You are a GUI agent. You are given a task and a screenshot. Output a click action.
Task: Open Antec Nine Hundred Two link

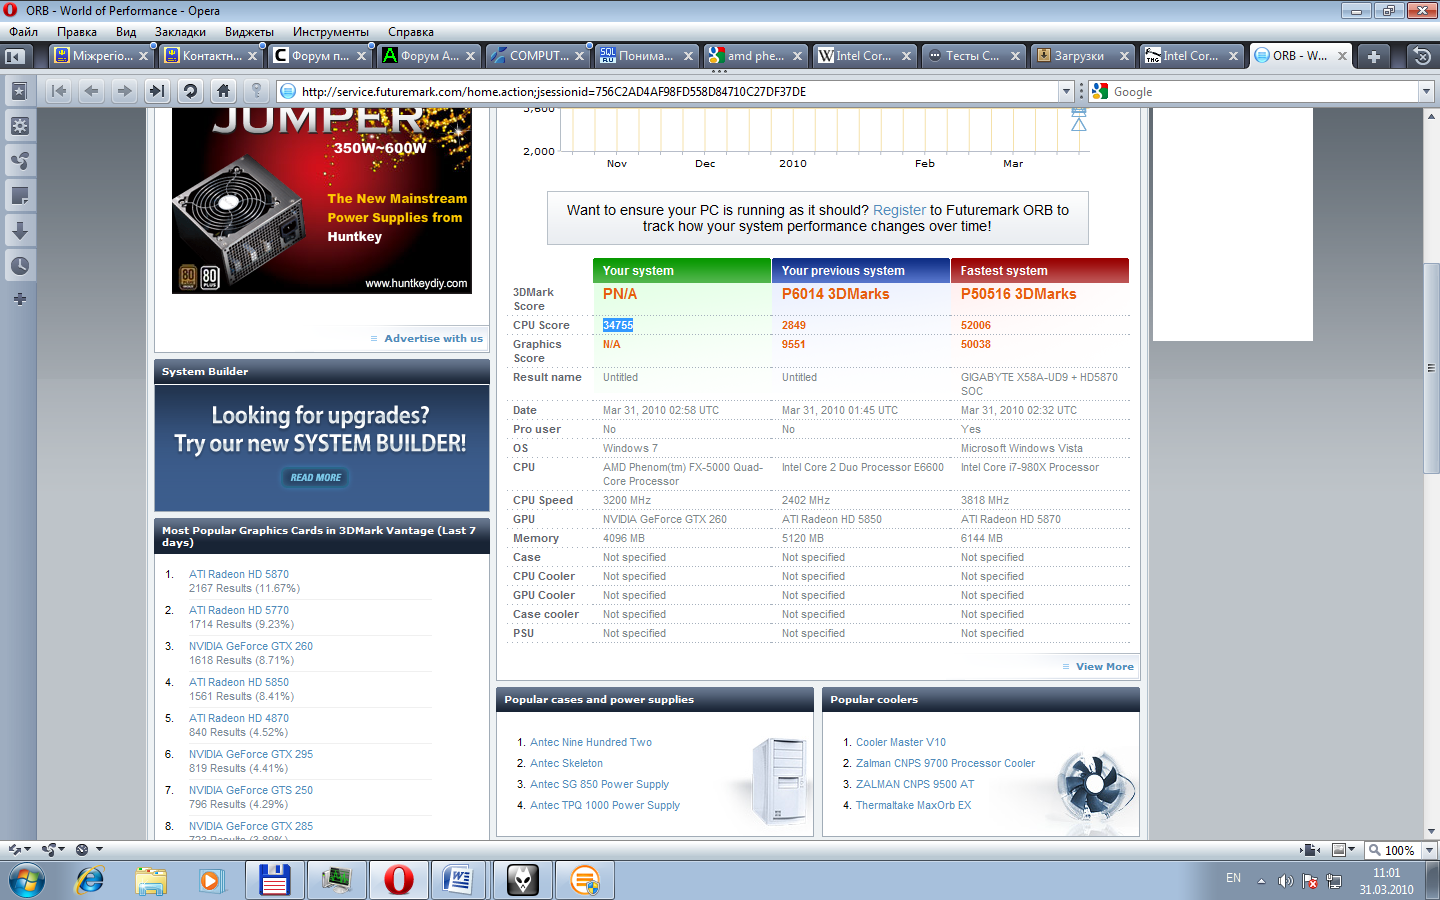pyautogui.click(x=591, y=742)
